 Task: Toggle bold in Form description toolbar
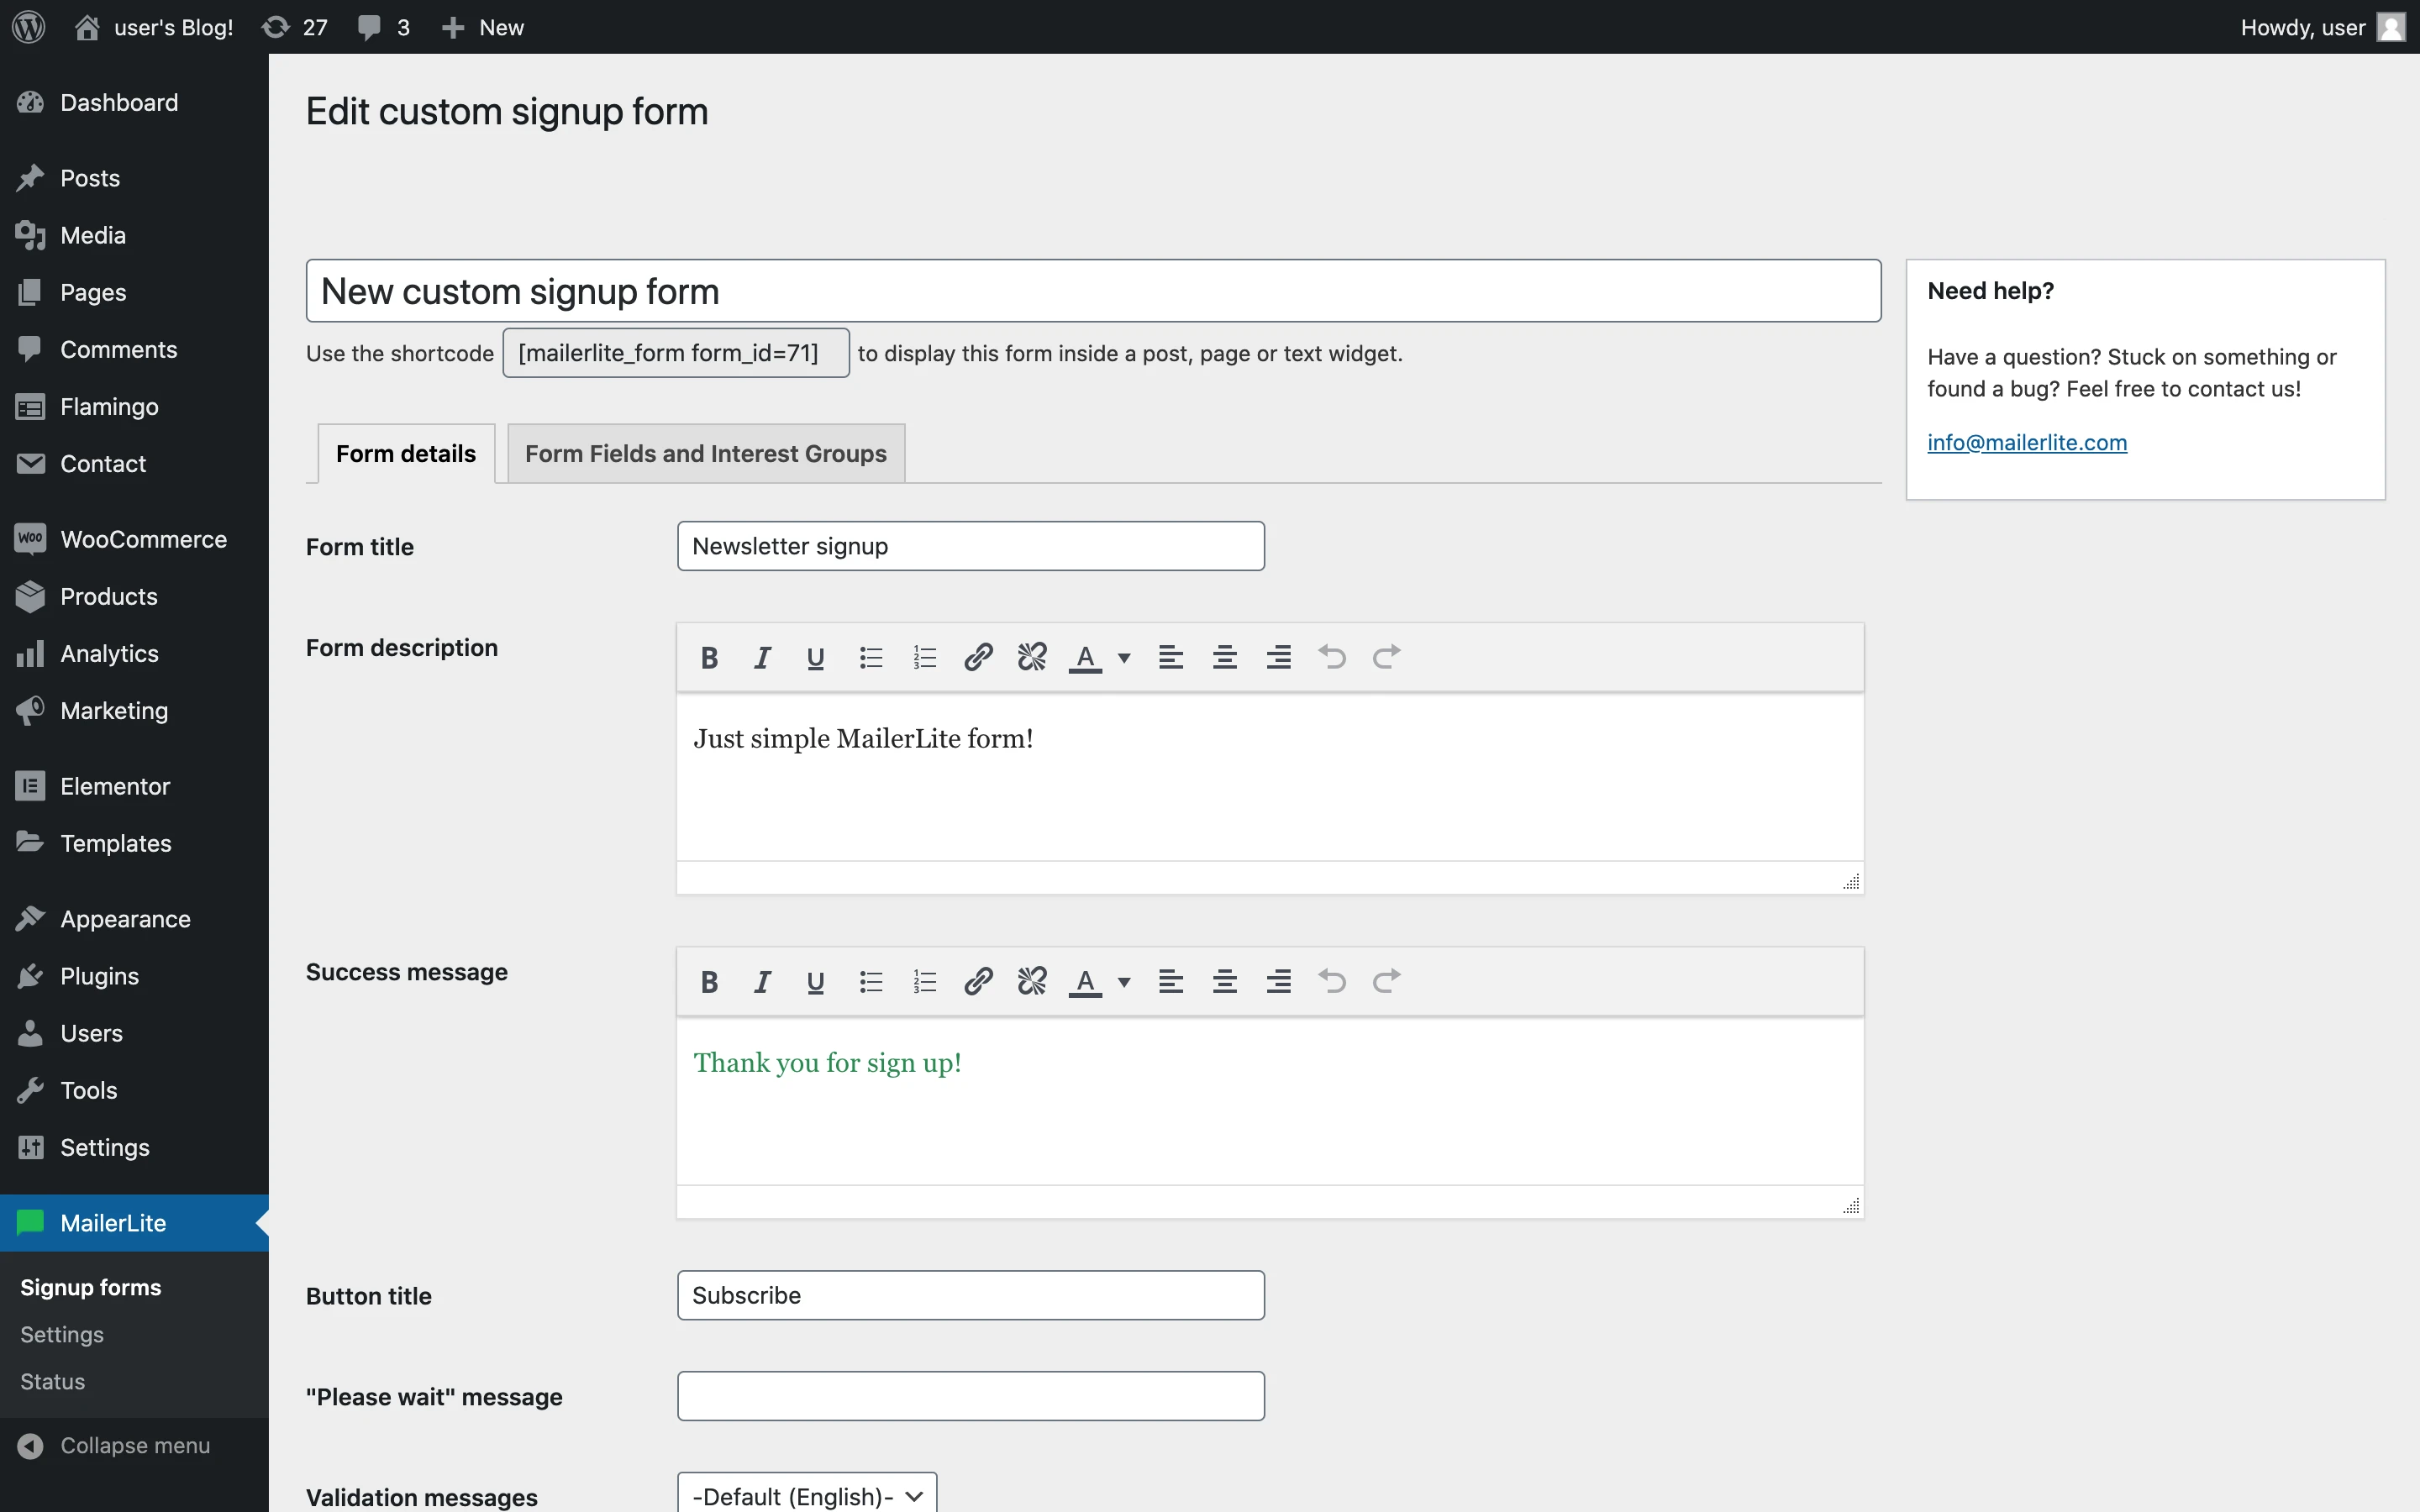[x=709, y=657]
